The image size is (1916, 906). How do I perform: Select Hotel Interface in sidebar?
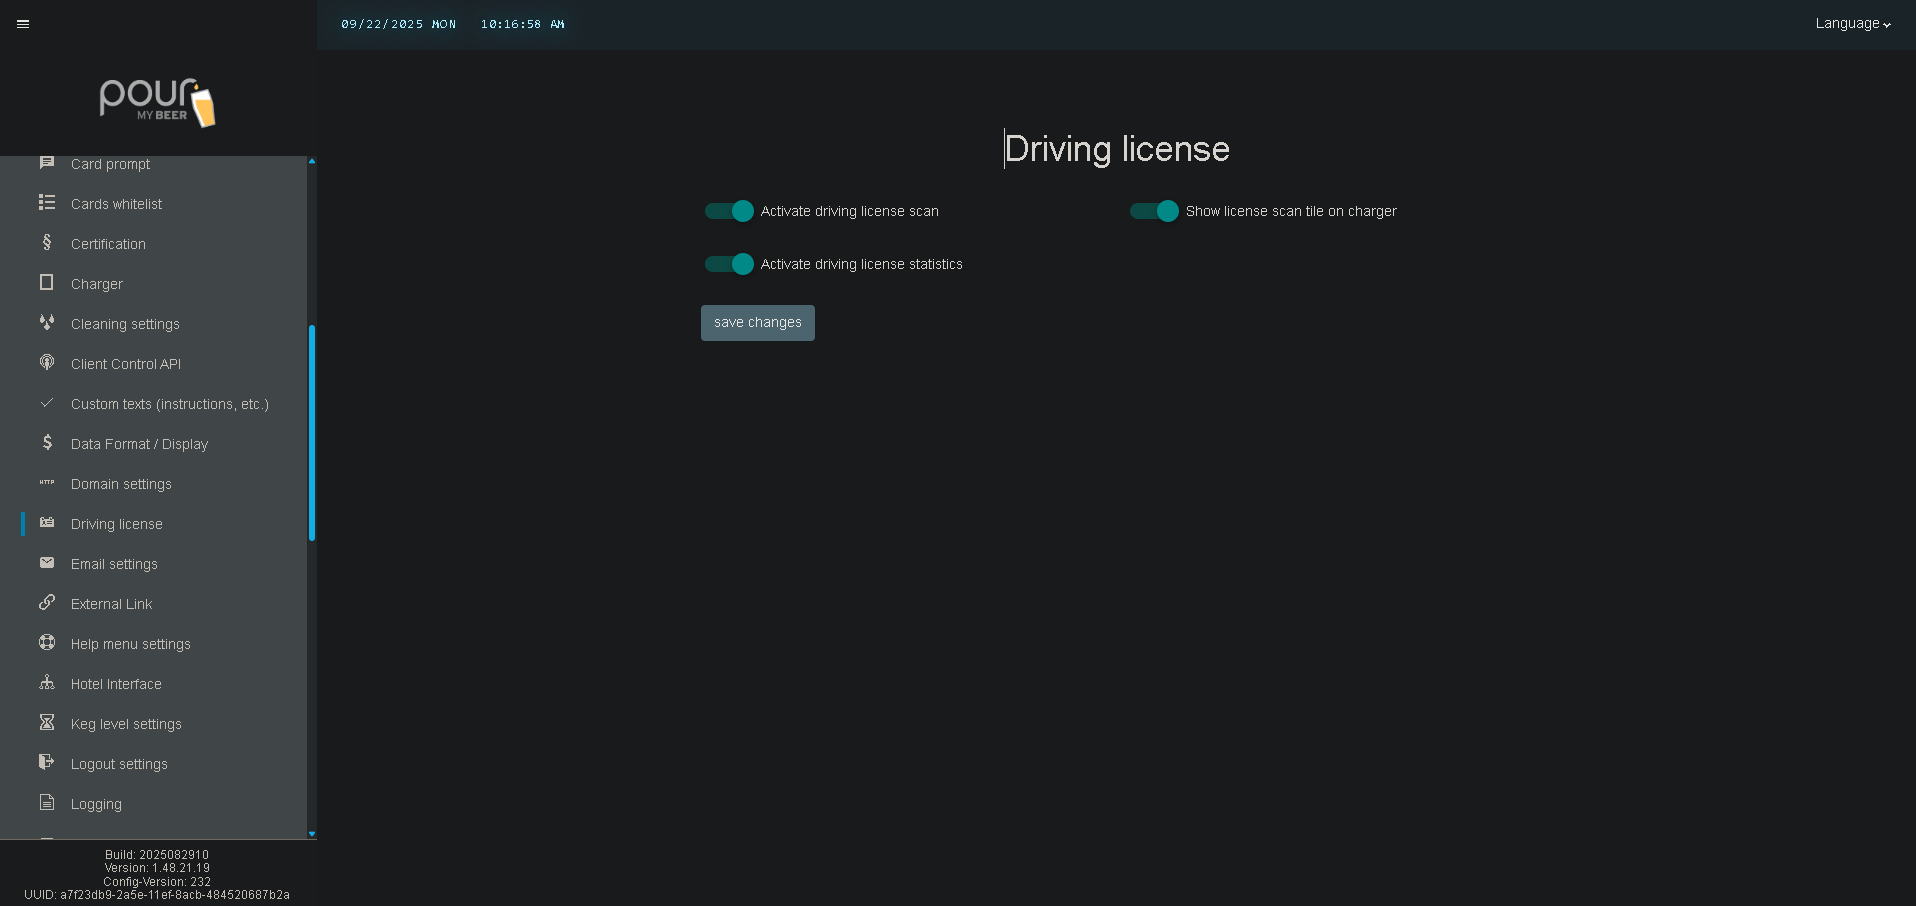tap(116, 684)
